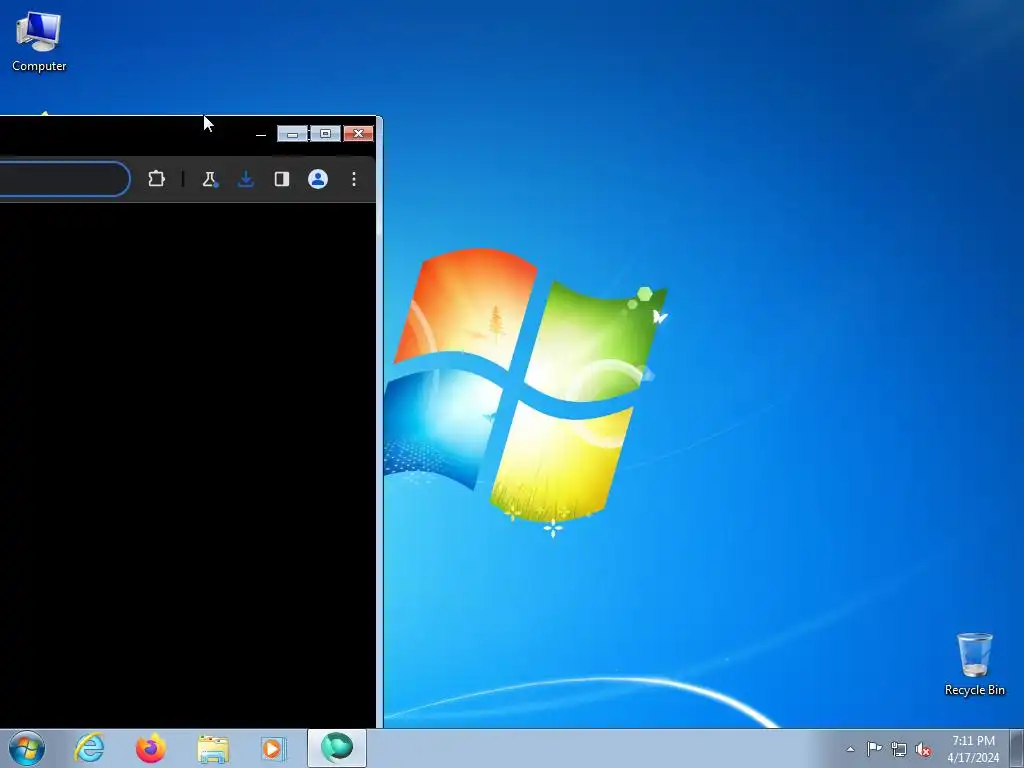Open the Windows Start menu orb
The height and width of the screenshot is (768, 1024).
(27, 748)
